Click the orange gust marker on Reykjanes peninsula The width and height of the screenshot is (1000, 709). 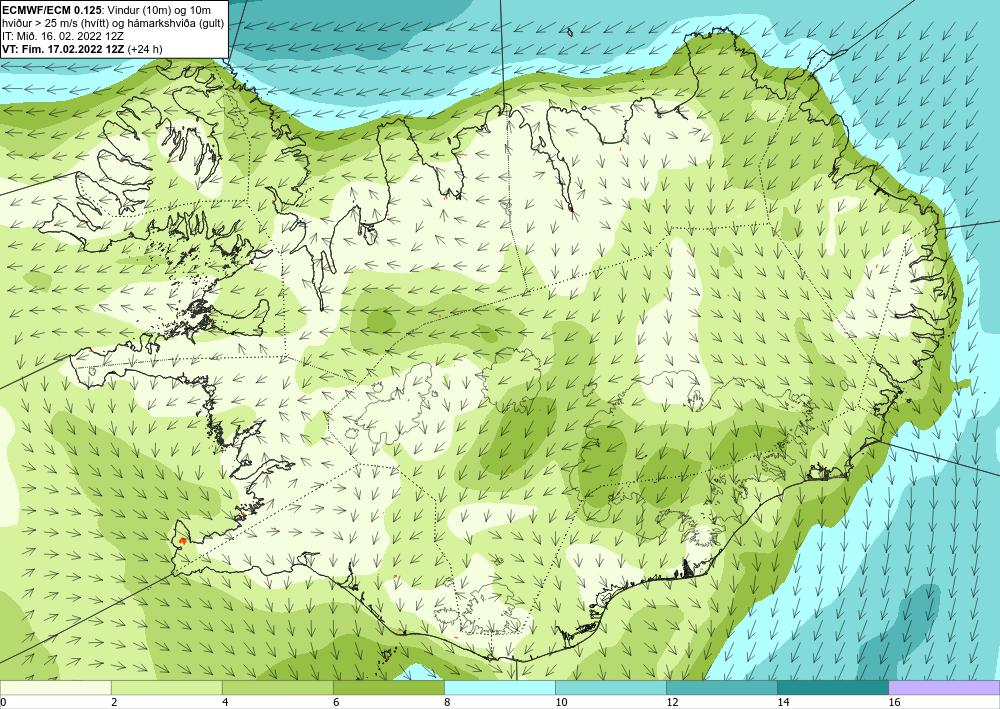[183, 540]
